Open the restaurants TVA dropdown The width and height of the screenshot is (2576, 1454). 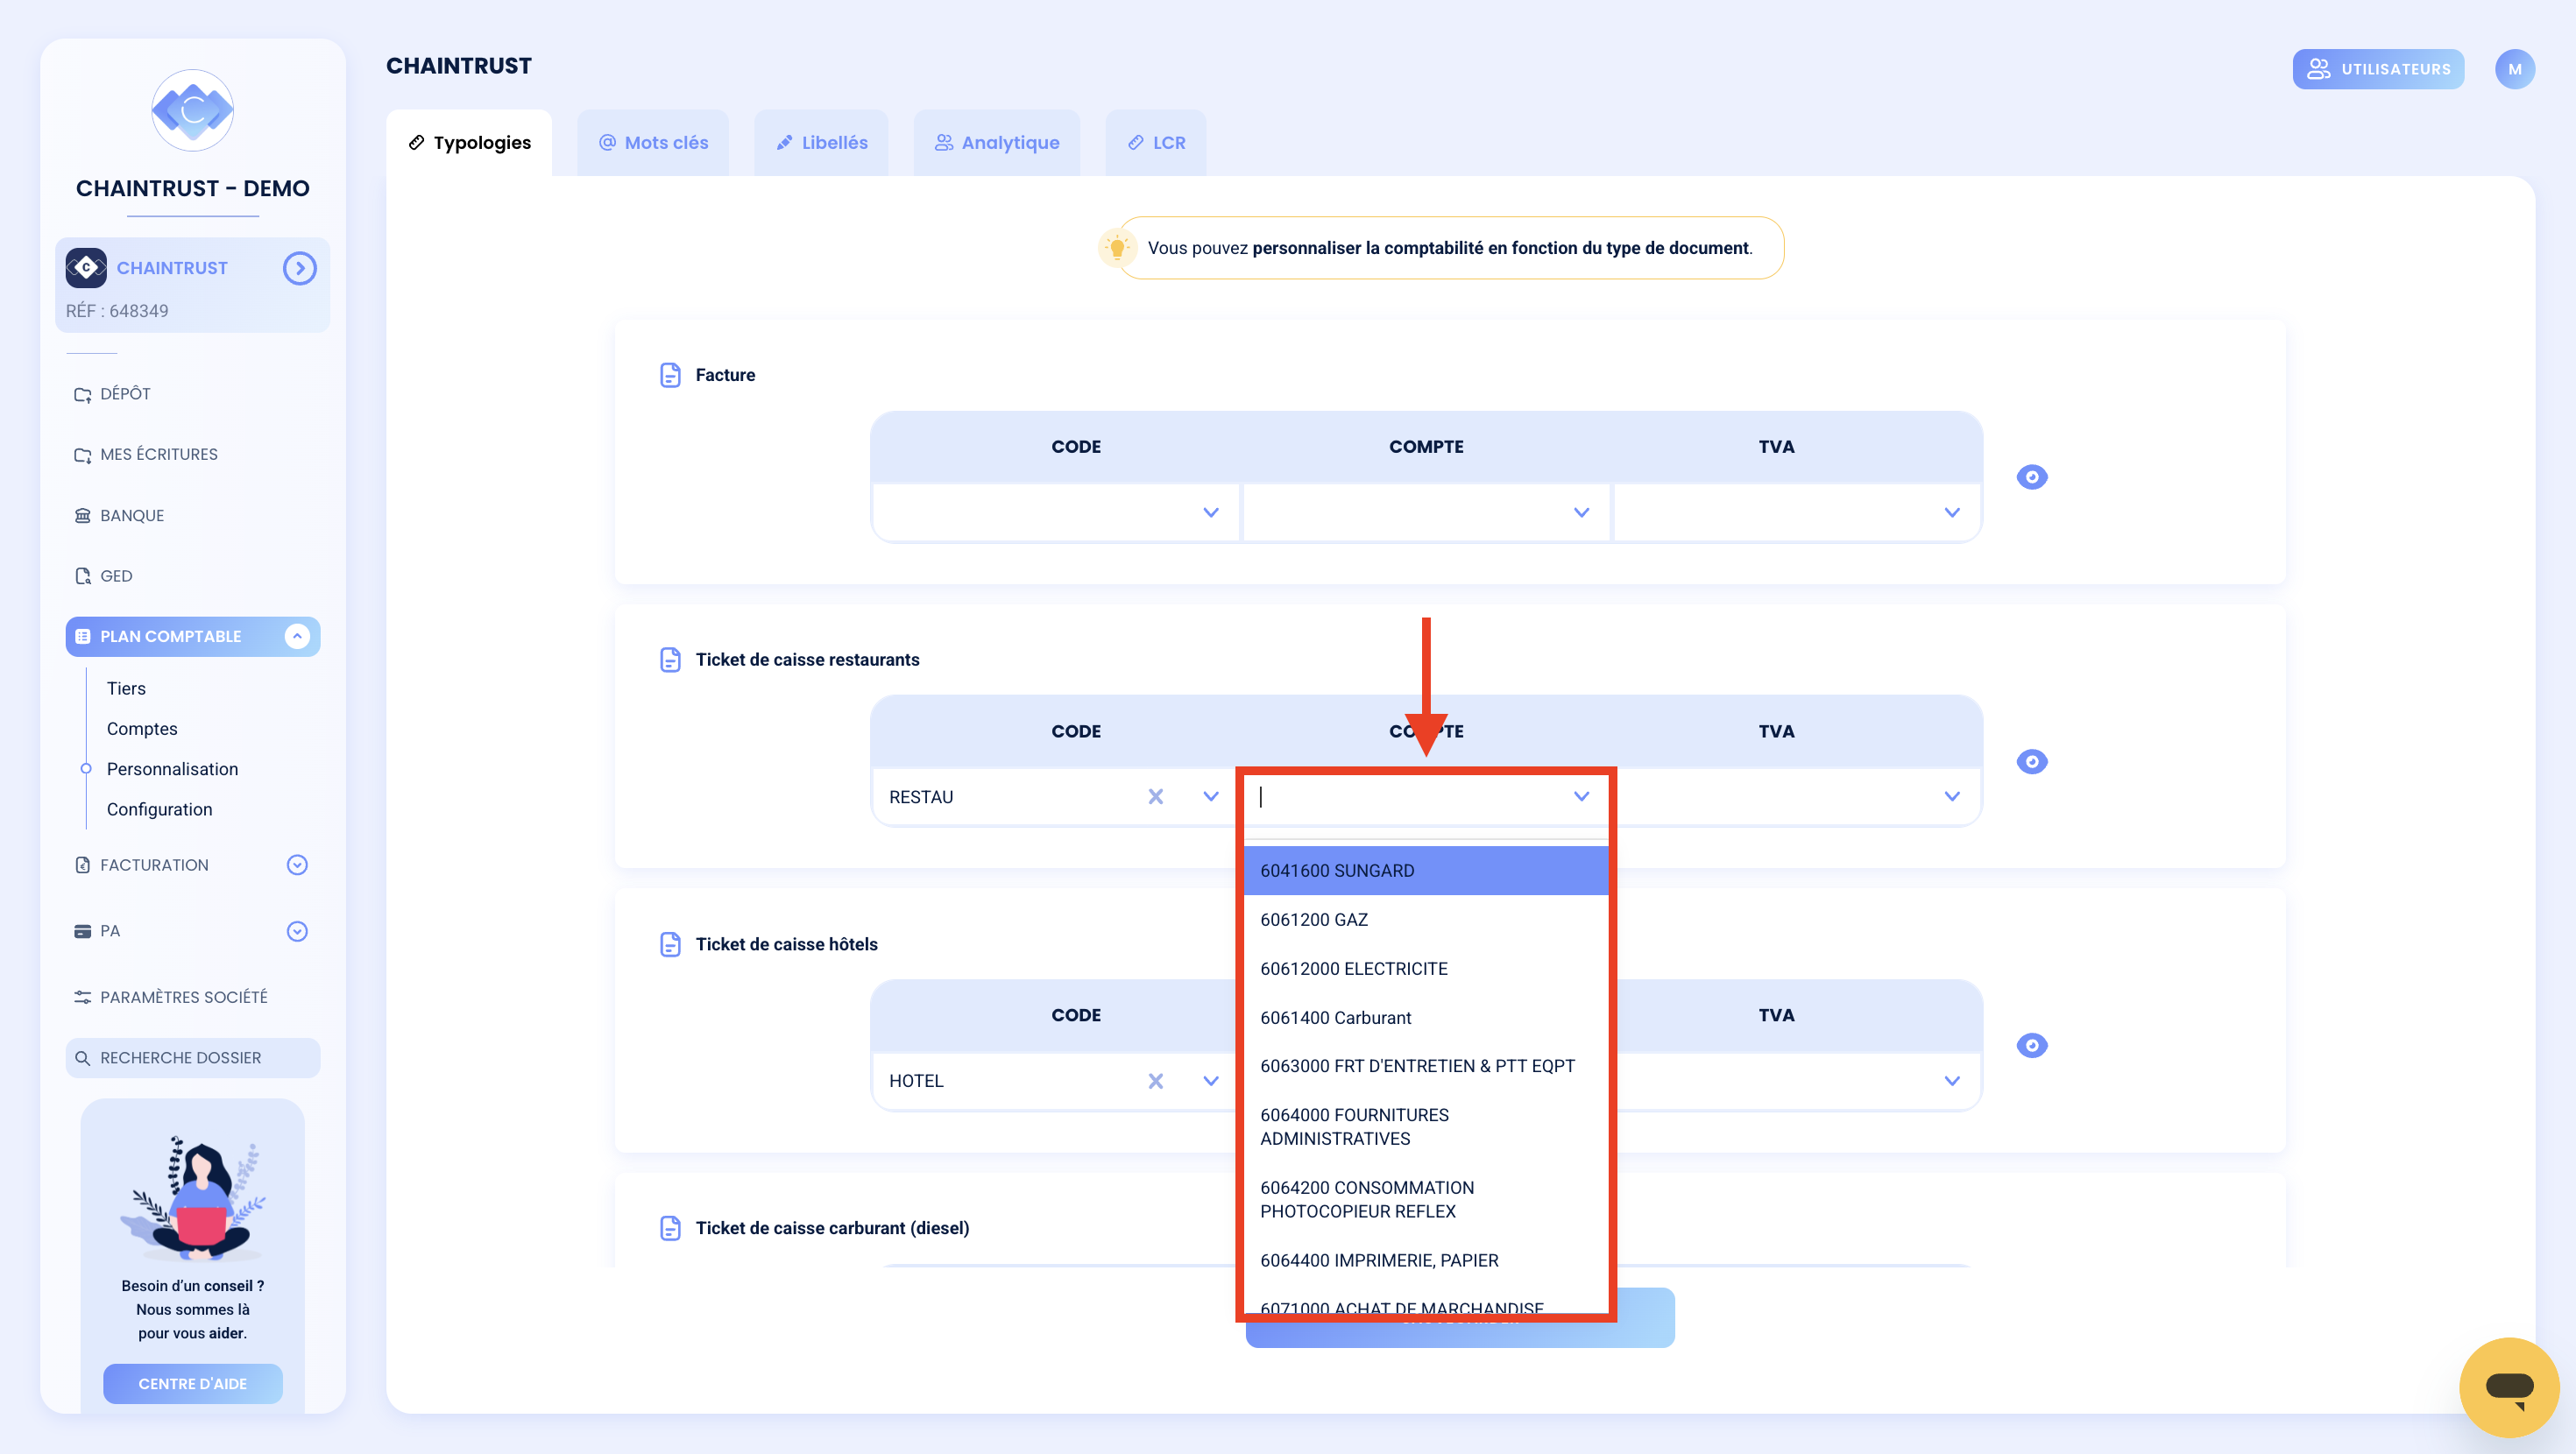[1797, 797]
